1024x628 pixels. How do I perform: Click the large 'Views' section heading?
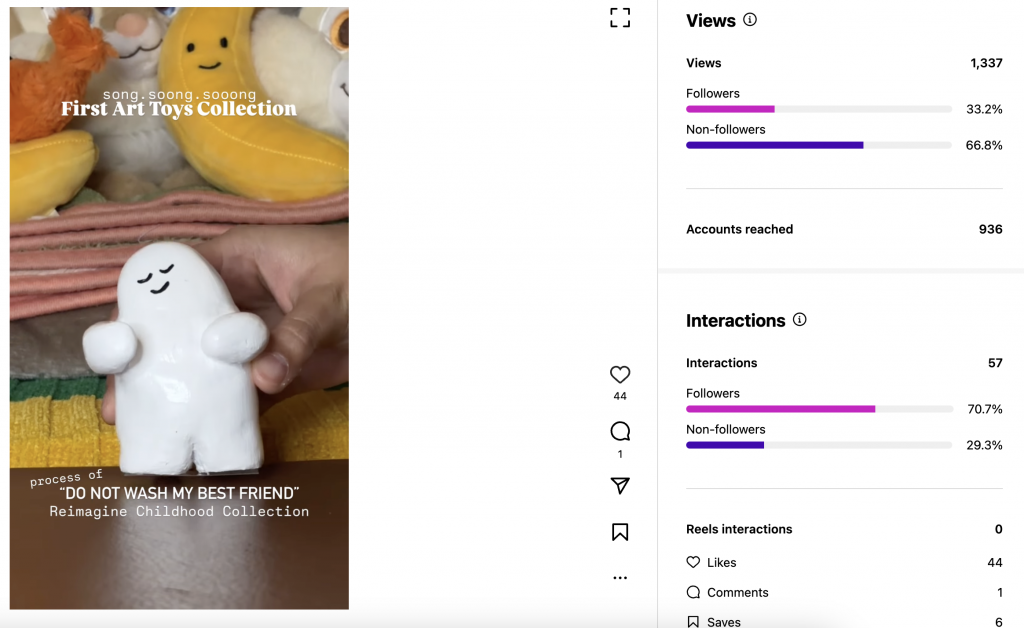coord(711,21)
